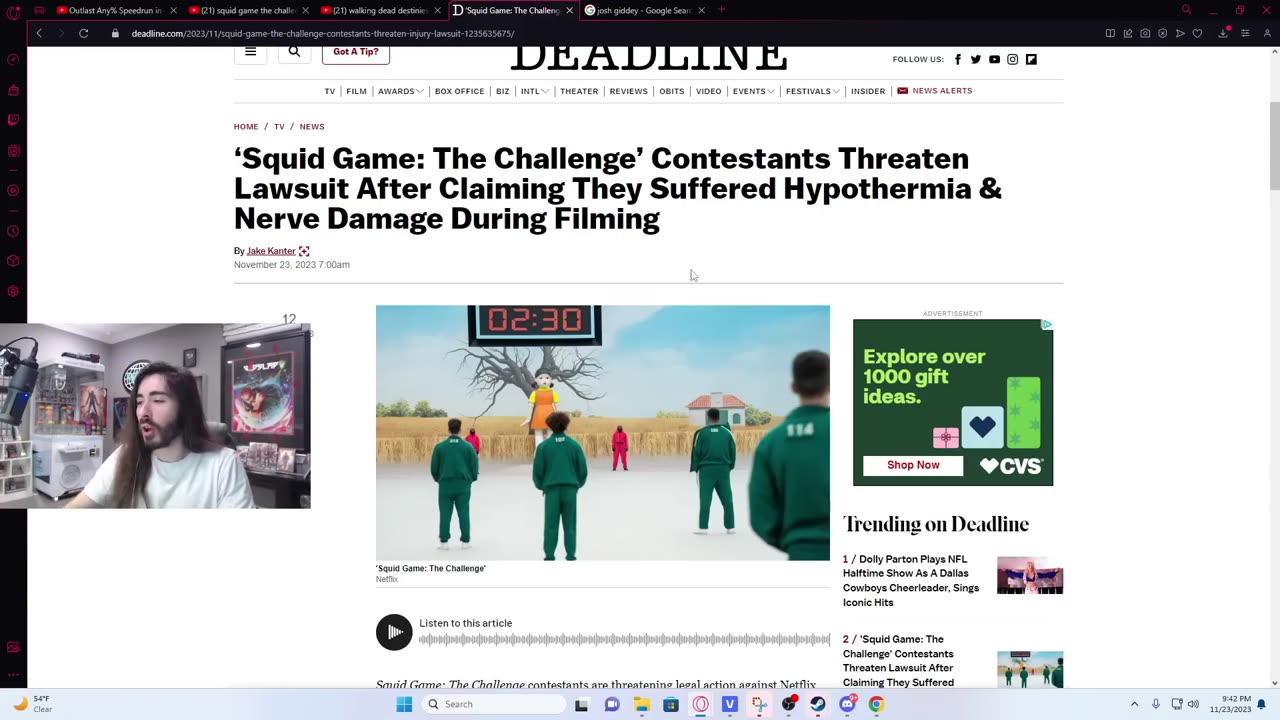The image size is (1280, 720).
Task: Click Shop Now in CVS ad
Action: click(x=913, y=465)
